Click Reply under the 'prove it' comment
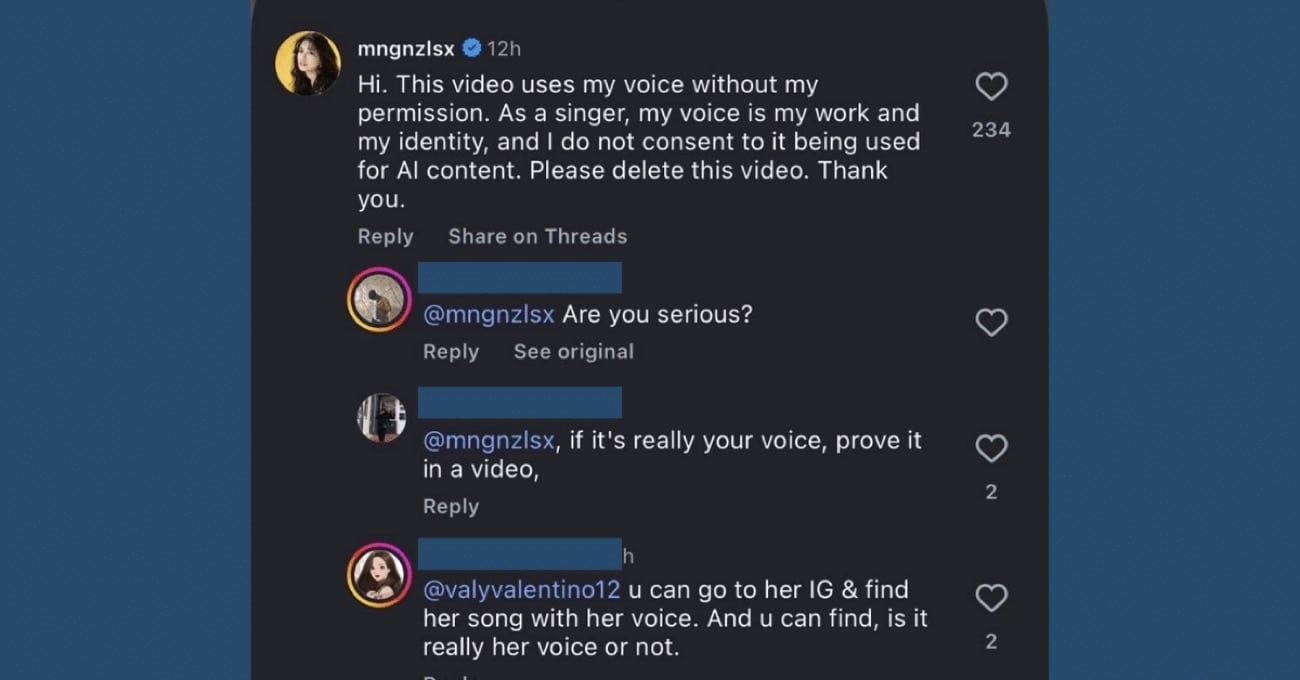The image size is (1300, 680). pyautogui.click(x=451, y=506)
